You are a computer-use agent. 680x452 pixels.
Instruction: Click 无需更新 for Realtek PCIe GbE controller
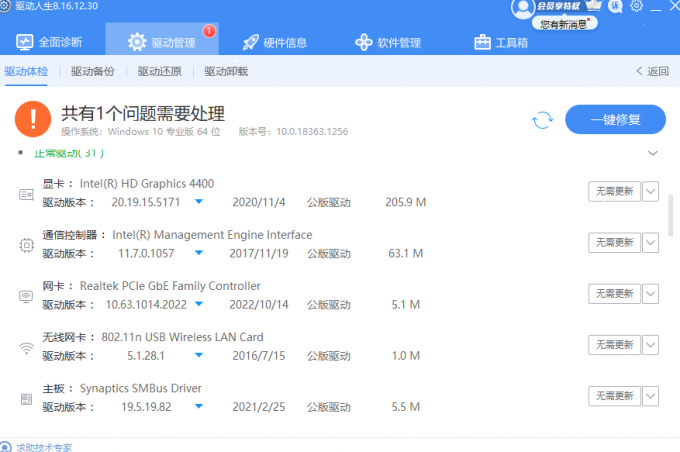point(614,294)
